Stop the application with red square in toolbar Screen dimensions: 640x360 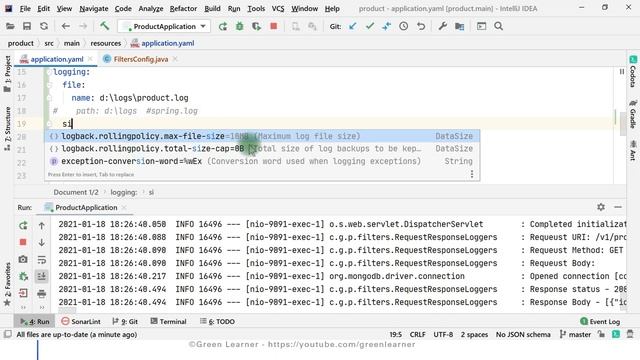[x=273, y=27]
